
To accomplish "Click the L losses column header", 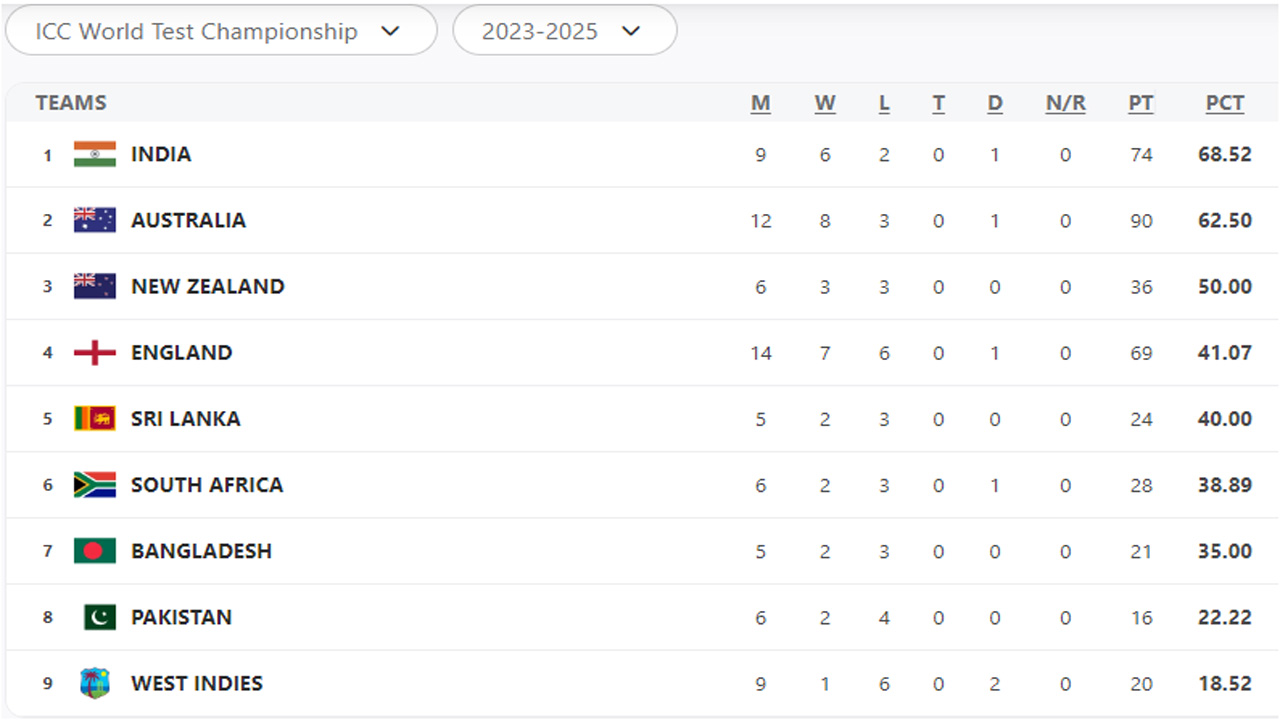I will (x=884, y=103).
